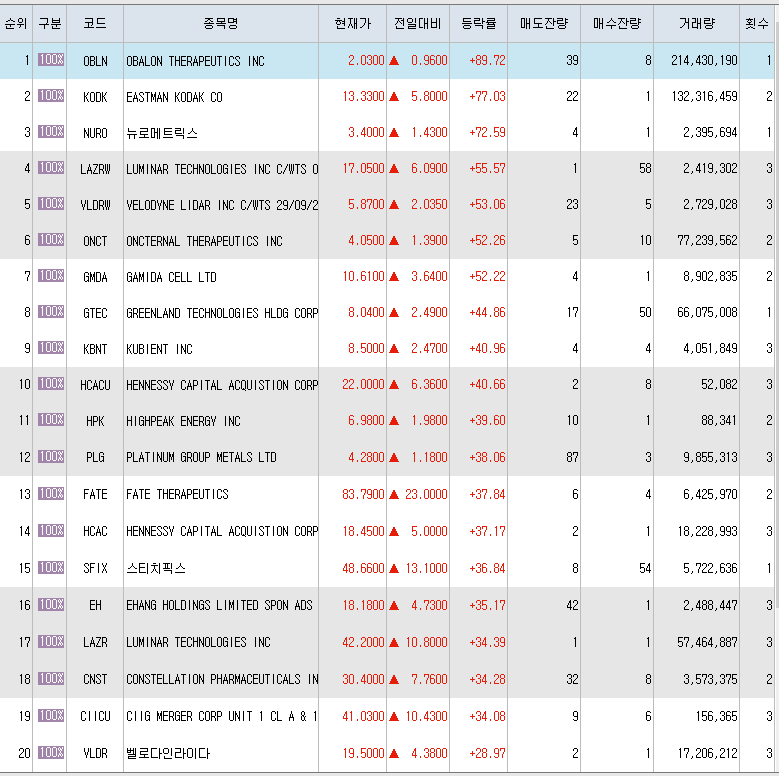
Task: Click the HCAC ticker code
Action: pyautogui.click(x=95, y=531)
